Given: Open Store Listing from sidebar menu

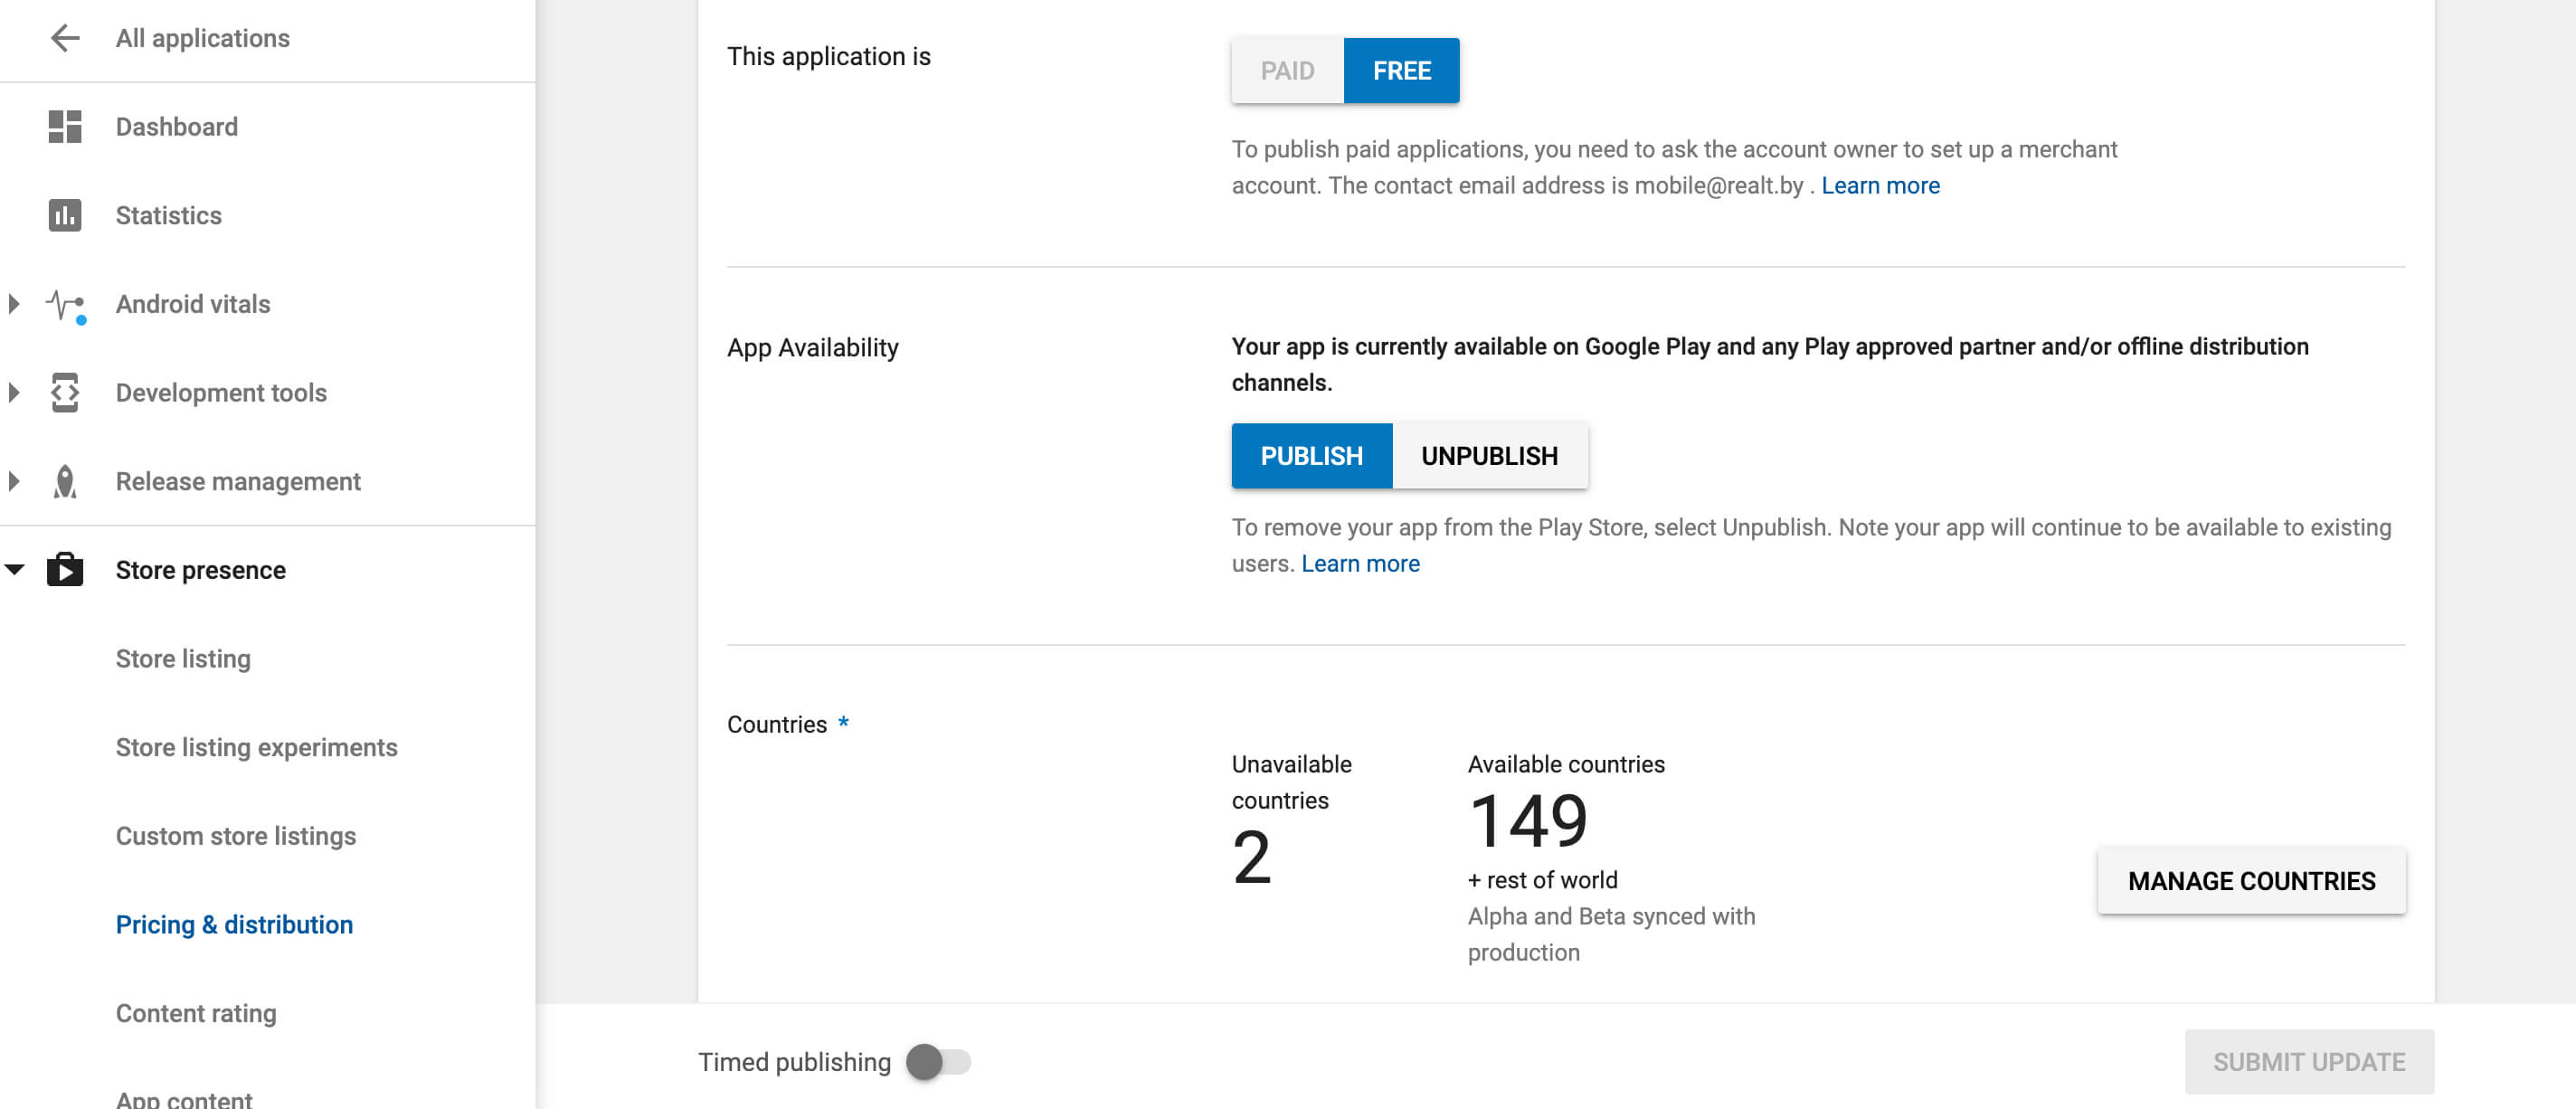Looking at the screenshot, I should click(x=181, y=659).
